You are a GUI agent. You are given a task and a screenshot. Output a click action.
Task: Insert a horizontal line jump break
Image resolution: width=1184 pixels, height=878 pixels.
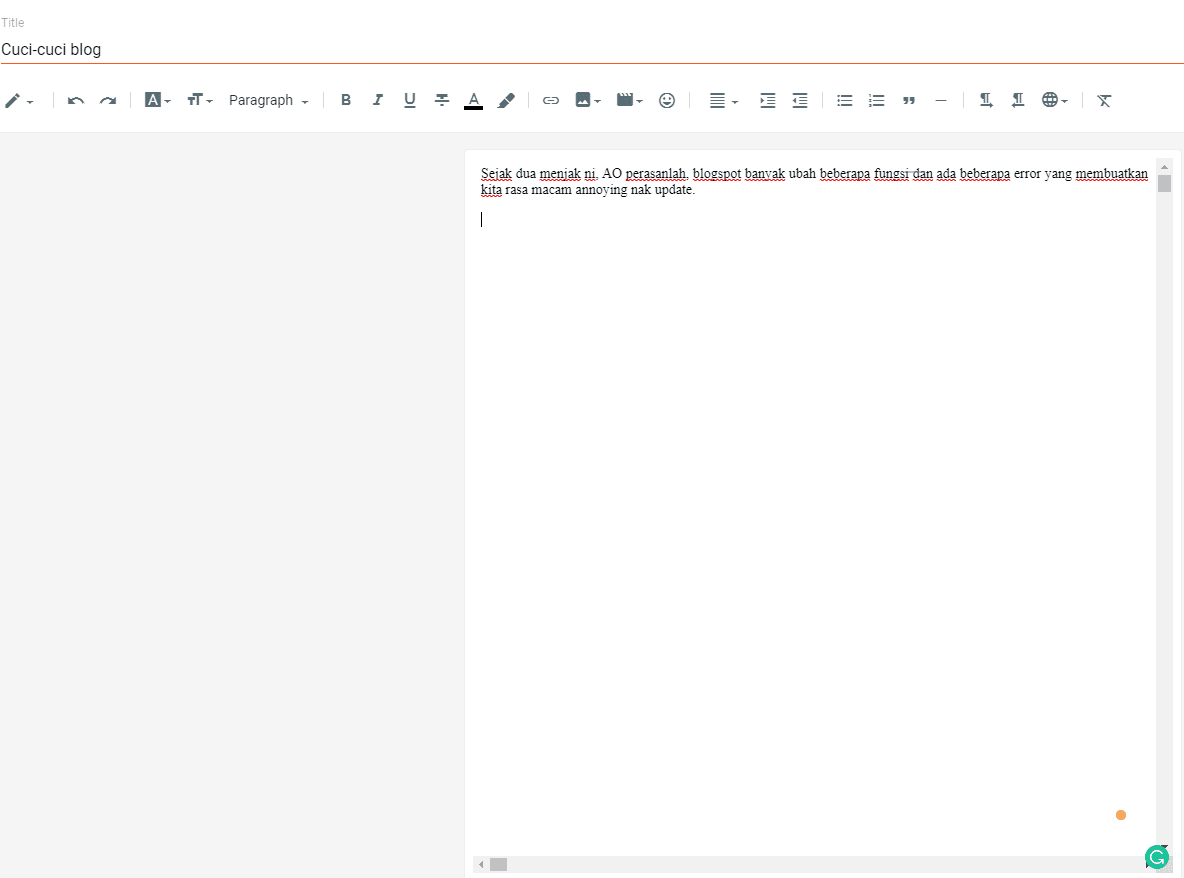click(x=941, y=100)
